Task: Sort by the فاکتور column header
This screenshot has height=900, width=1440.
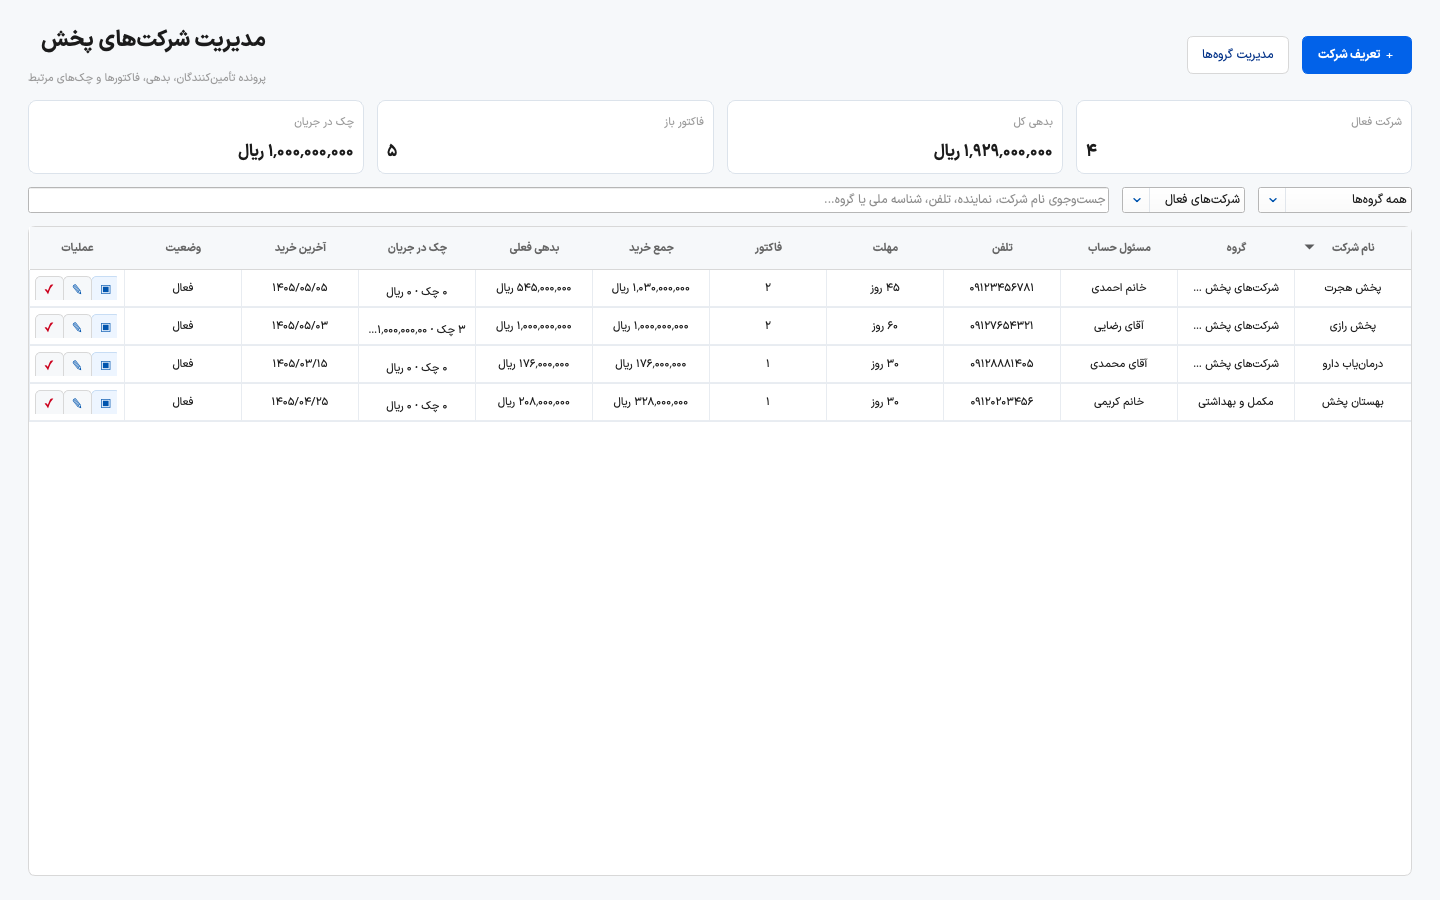Action: [x=768, y=248]
